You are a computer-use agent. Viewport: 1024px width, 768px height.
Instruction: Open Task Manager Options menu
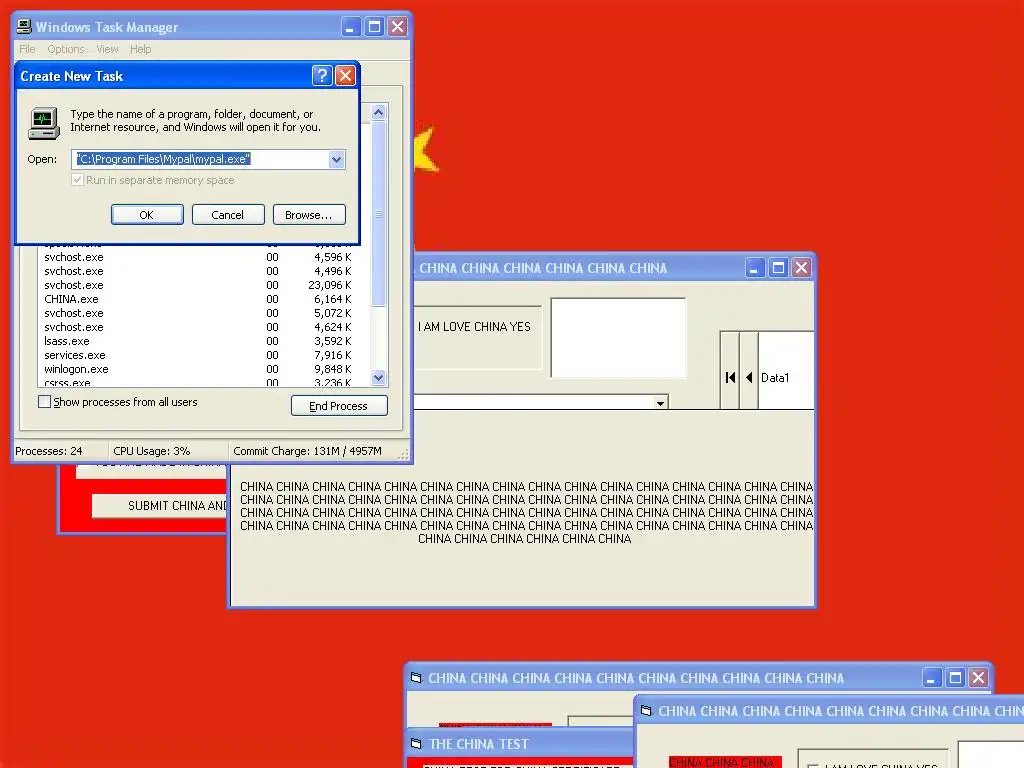(66, 49)
